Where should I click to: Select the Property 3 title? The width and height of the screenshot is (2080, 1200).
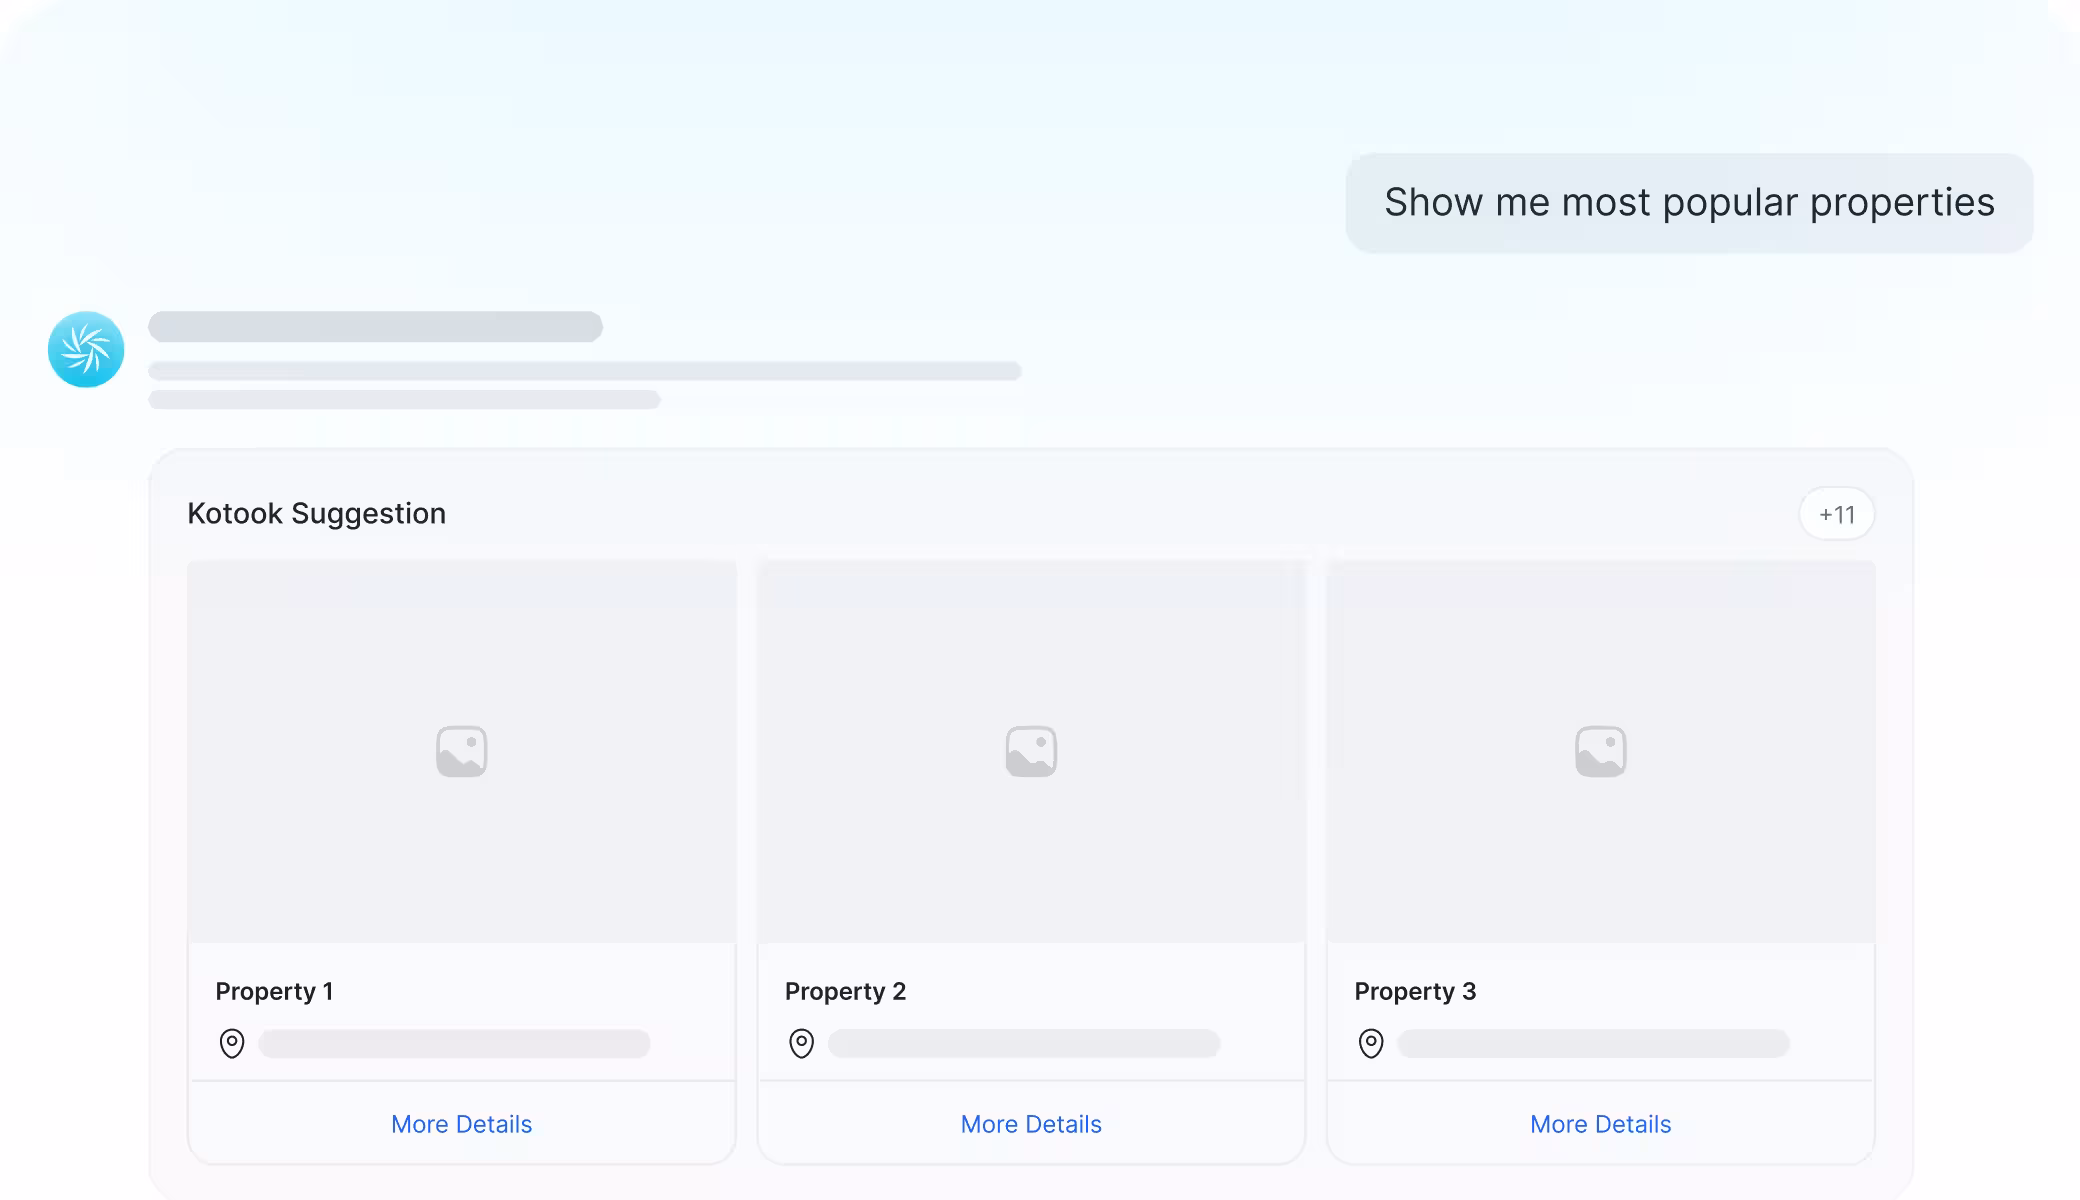[x=1415, y=991]
